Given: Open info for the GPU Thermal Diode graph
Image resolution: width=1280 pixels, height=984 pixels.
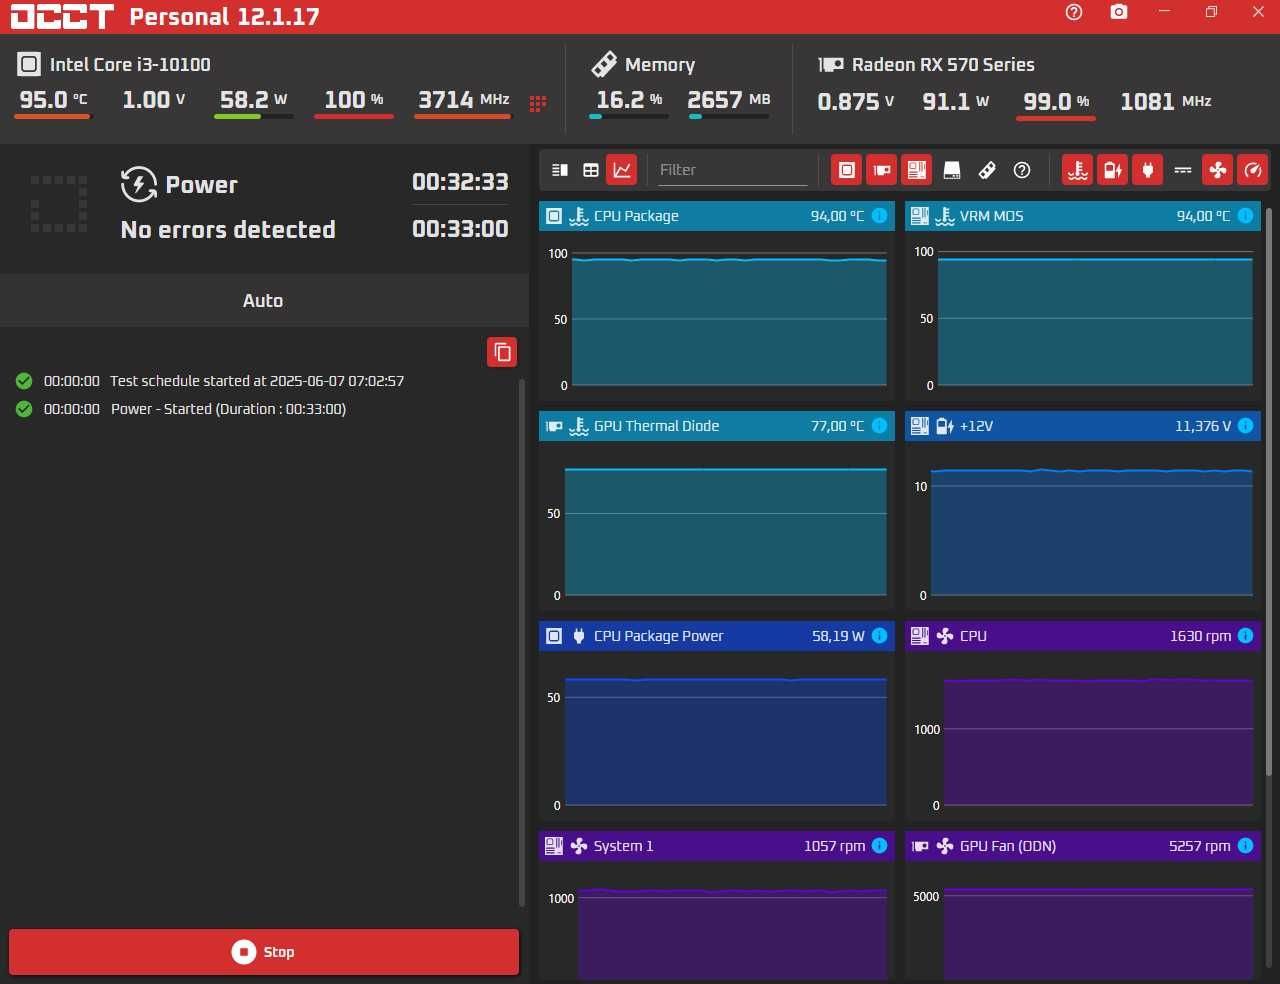Looking at the screenshot, I should point(880,426).
